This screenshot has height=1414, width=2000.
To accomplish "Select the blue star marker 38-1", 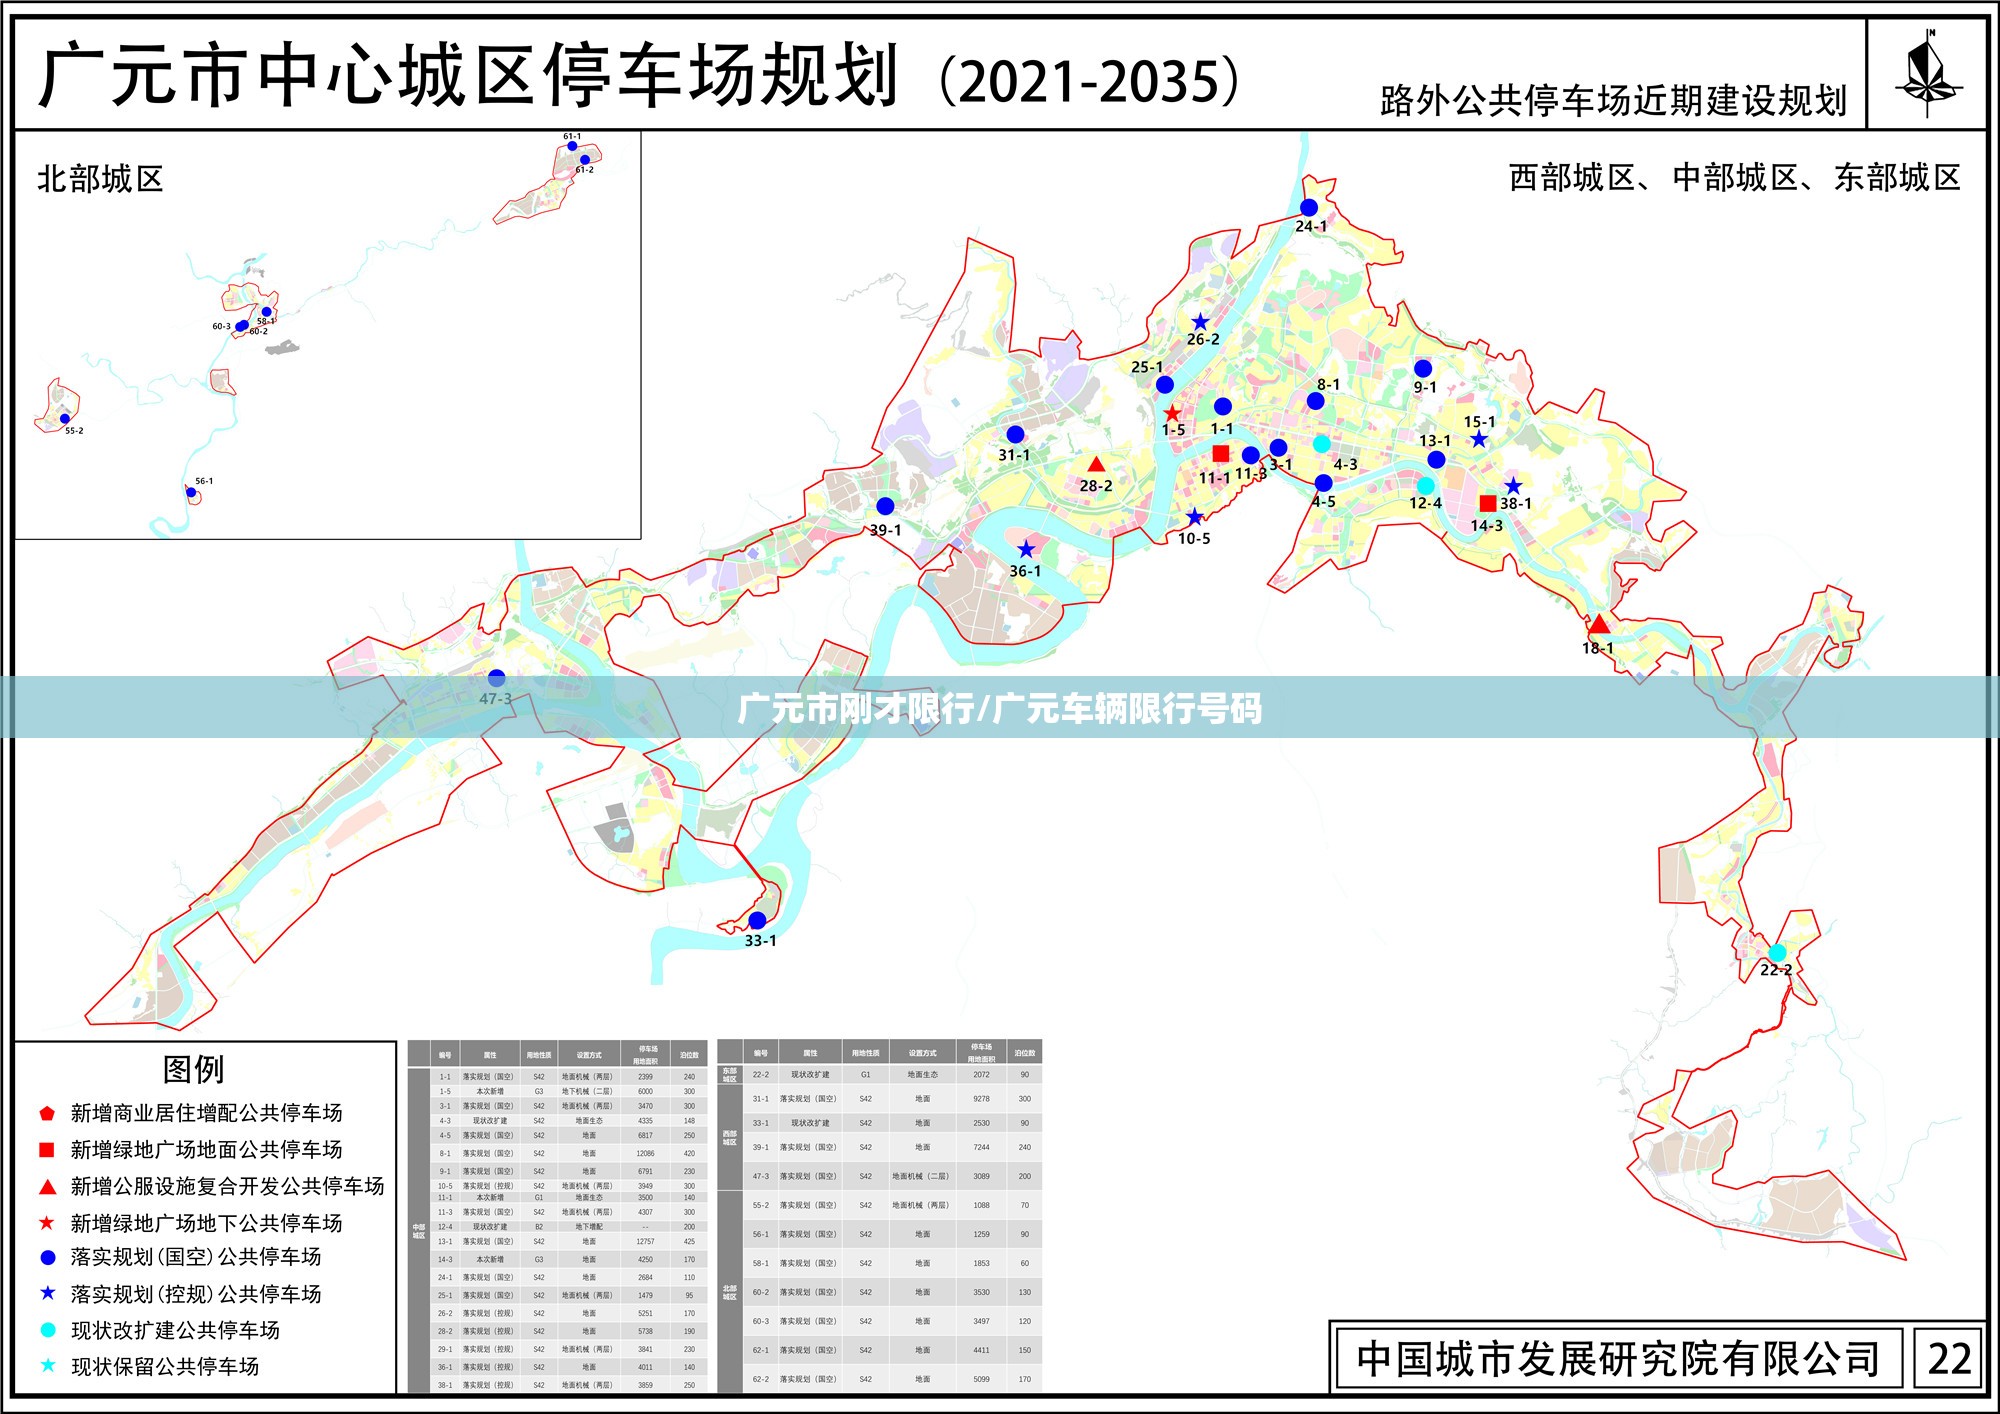I will point(1514,486).
